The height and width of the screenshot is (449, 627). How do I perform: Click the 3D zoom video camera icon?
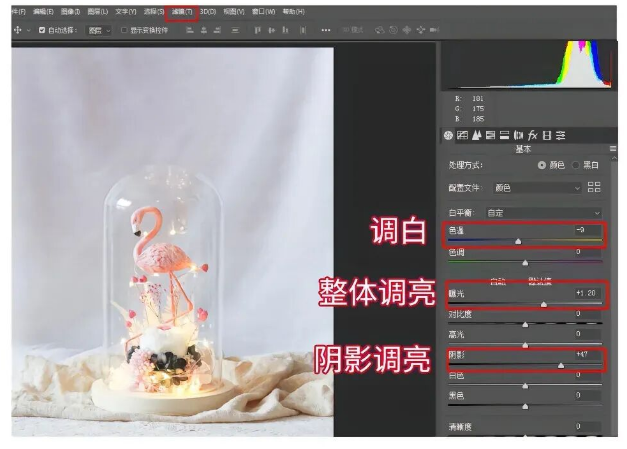pyautogui.click(x=434, y=30)
